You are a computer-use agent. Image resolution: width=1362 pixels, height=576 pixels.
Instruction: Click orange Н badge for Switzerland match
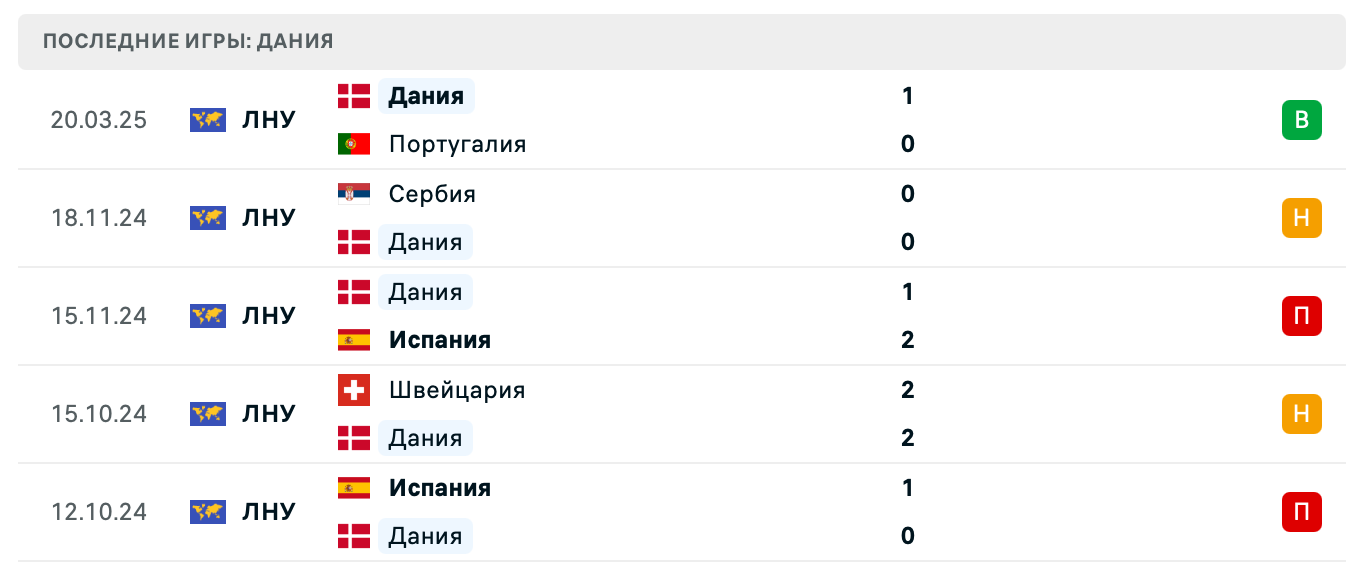[1301, 414]
